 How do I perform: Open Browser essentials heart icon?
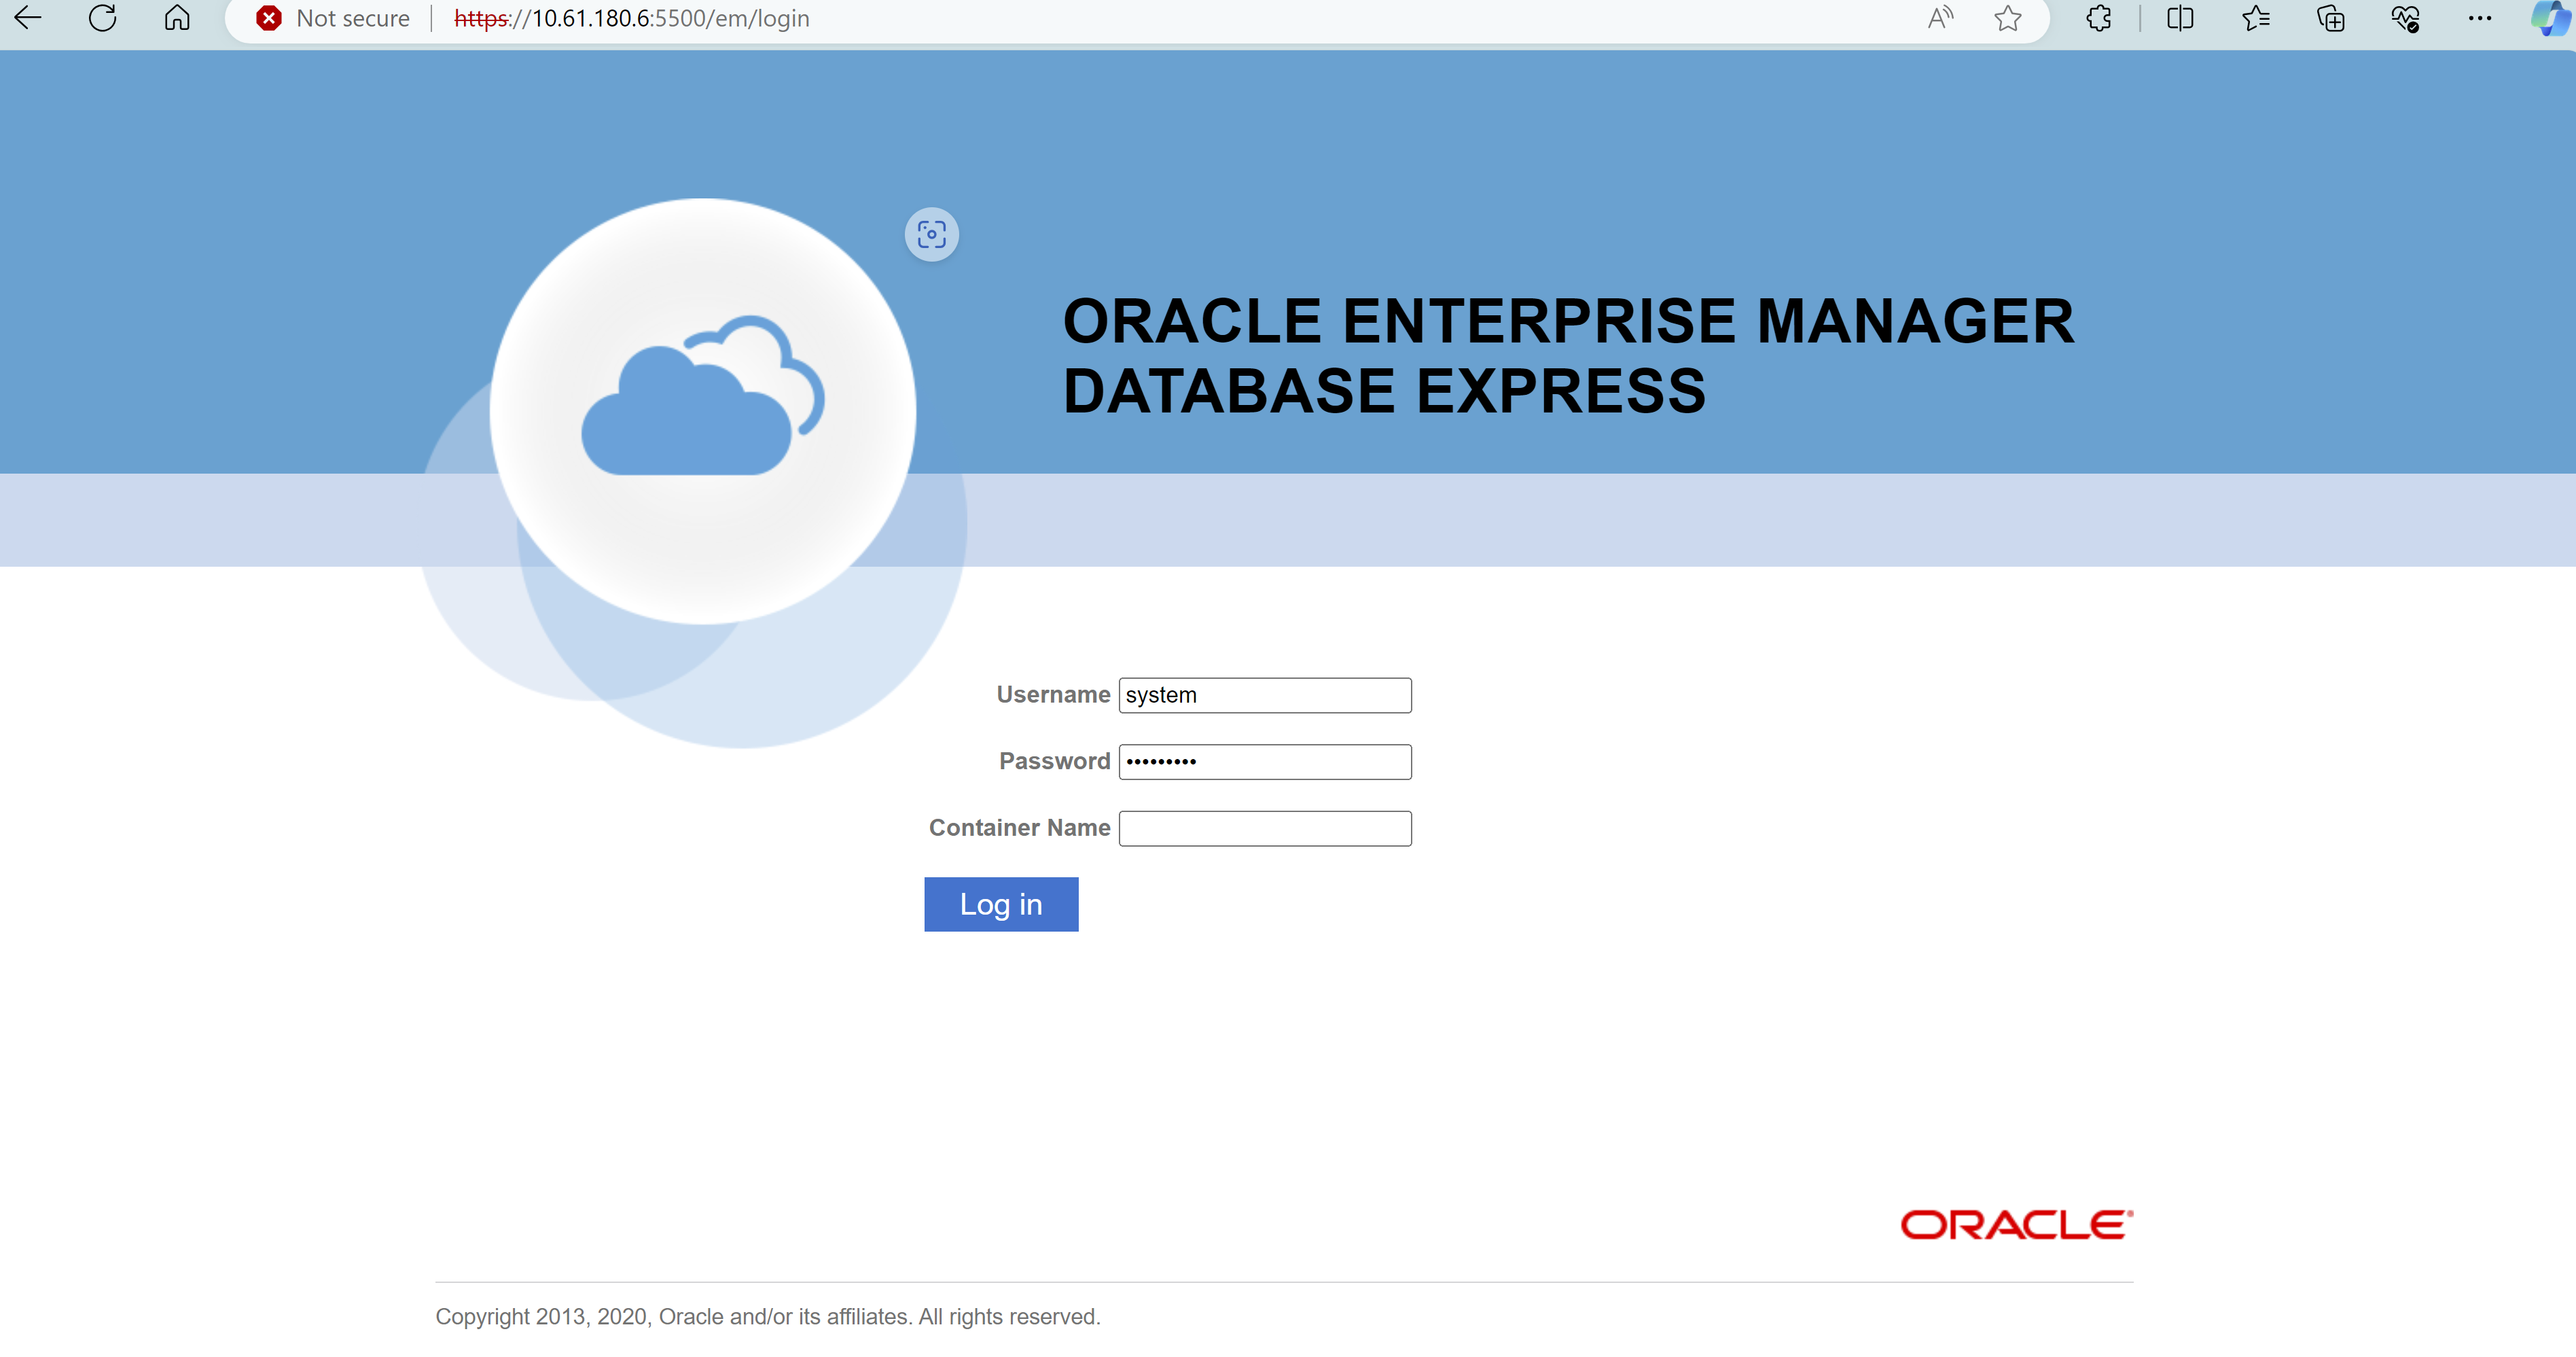[2405, 18]
